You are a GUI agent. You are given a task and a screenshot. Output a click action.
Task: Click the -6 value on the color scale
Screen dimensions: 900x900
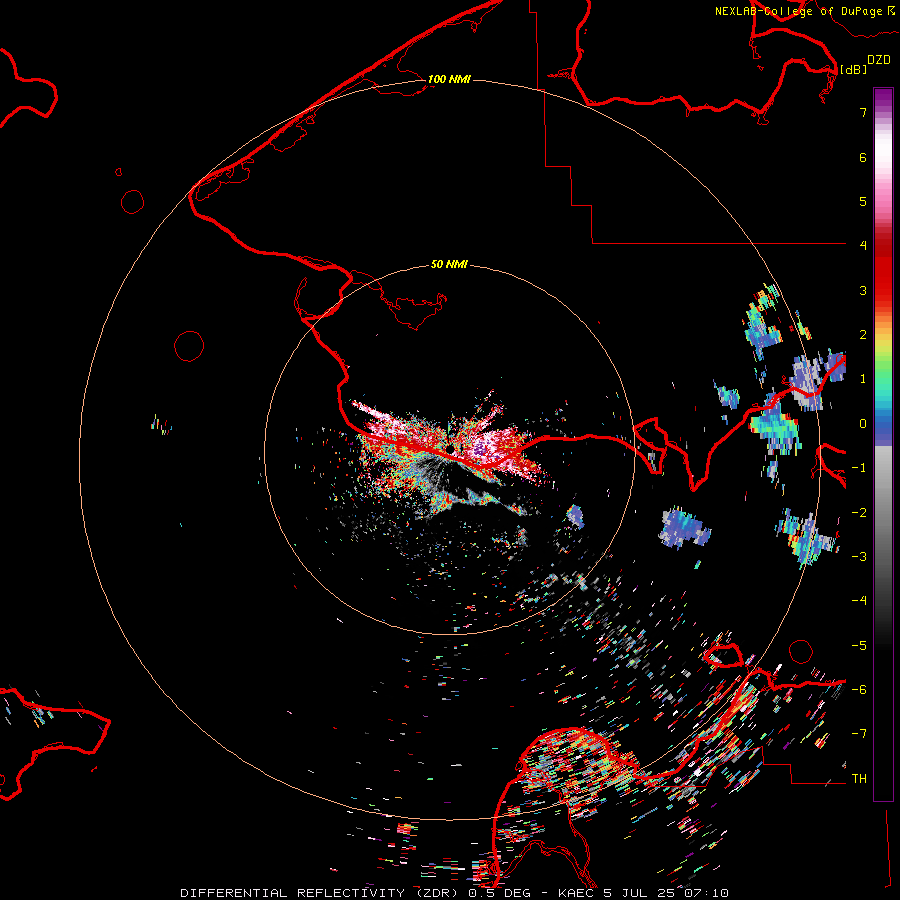coord(859,690)
